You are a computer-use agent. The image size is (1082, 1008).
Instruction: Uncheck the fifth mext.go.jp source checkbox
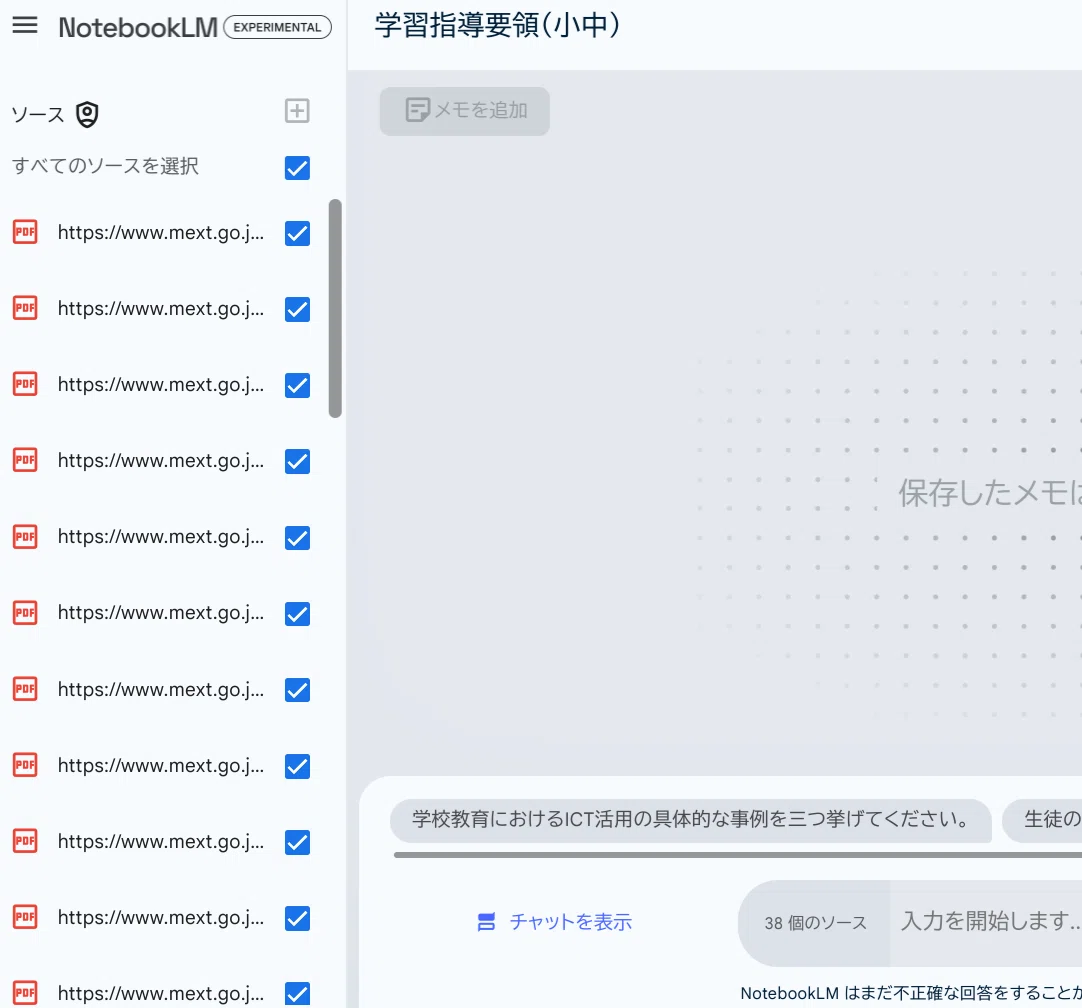297,537
